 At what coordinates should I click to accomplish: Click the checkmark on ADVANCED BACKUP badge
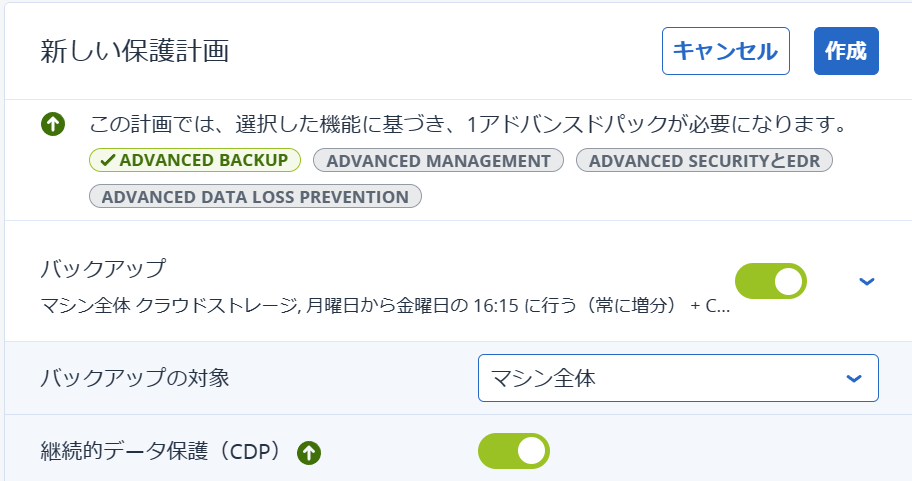coord(108,161)
